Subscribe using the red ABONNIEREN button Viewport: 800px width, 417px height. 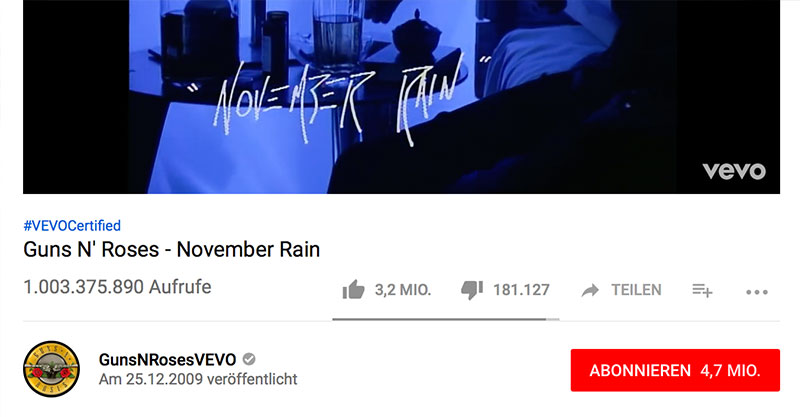tap(675, 370)
